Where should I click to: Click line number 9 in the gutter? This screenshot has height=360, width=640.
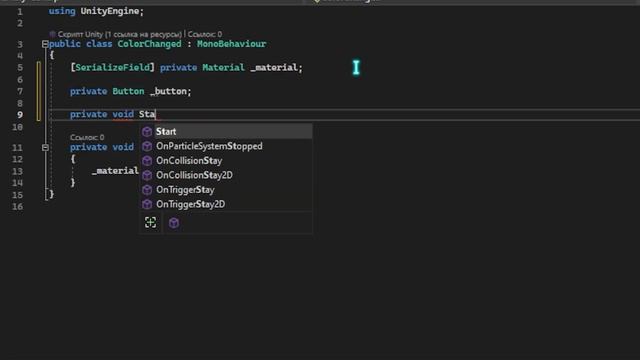point(20,115)
